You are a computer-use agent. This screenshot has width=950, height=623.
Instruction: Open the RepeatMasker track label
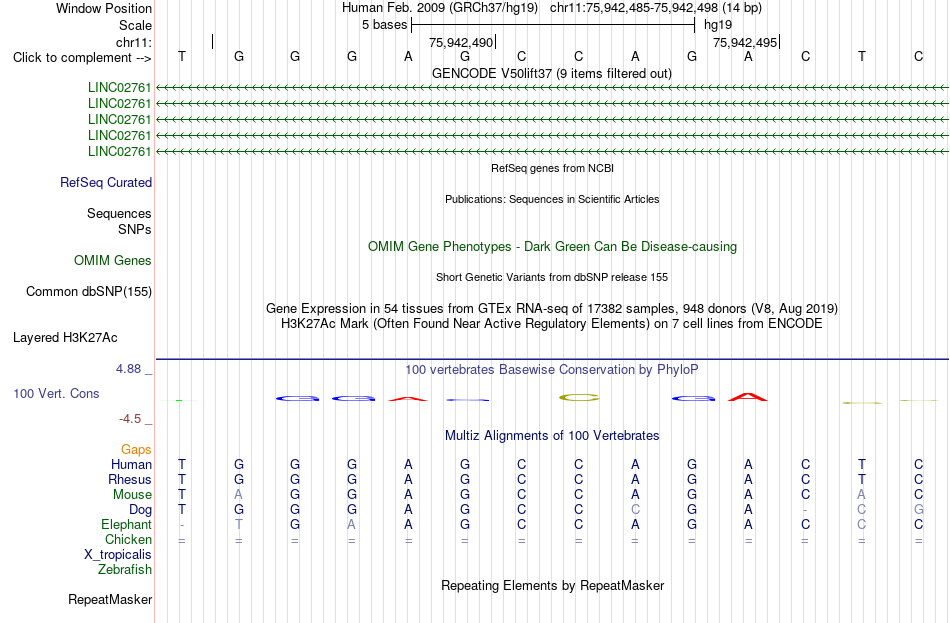pos(110,600)
